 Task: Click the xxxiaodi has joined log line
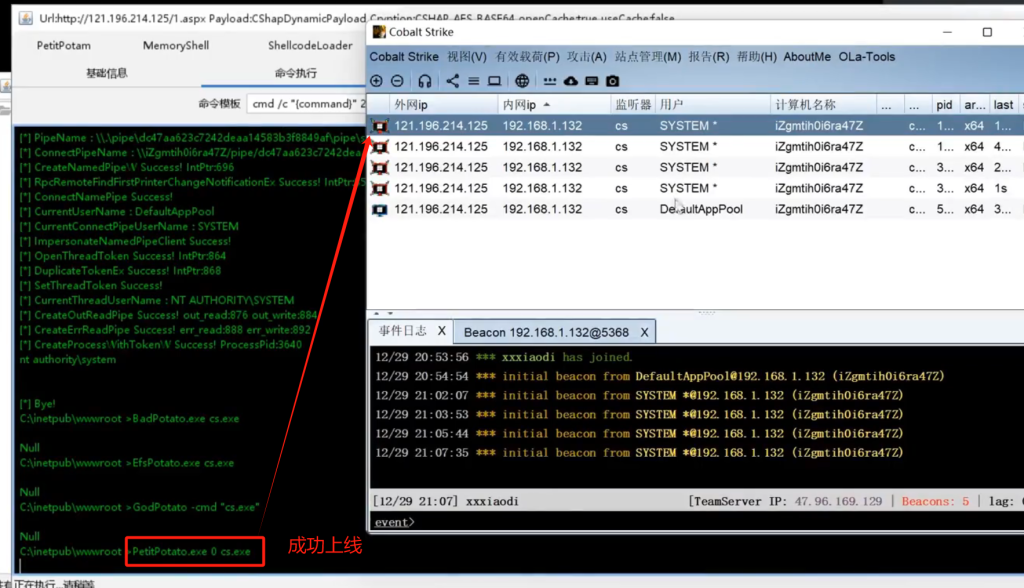point(504,357)
